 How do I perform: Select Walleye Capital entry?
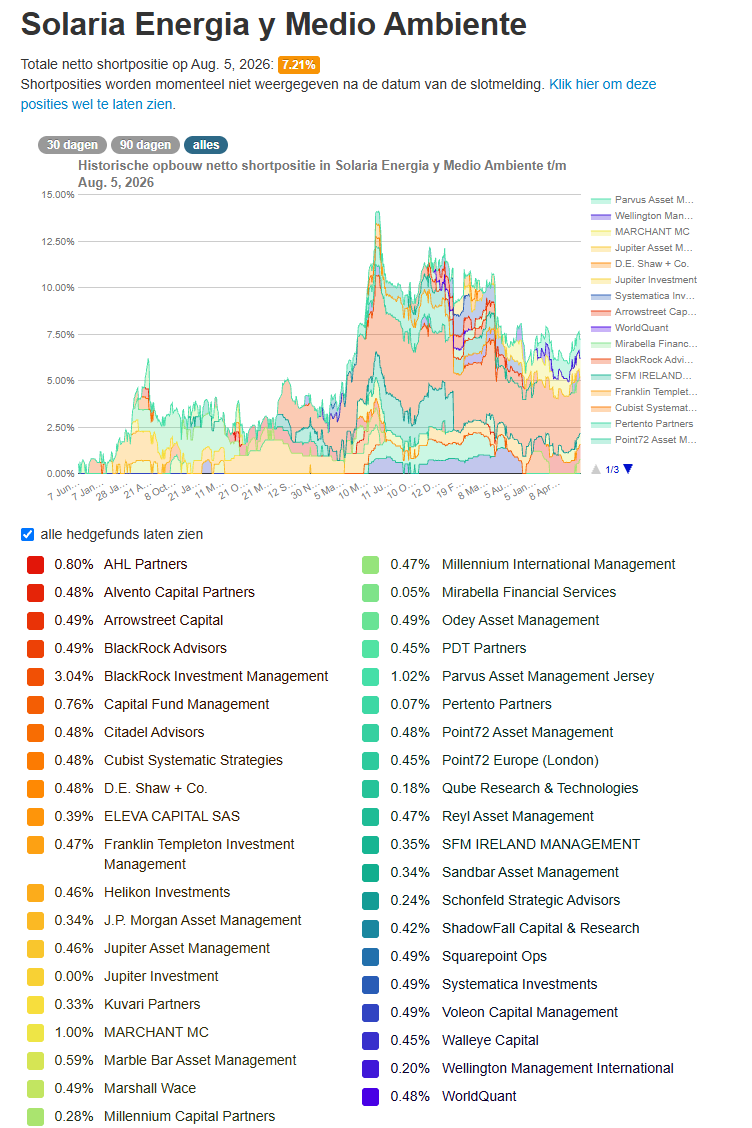tap(490, 1041)
